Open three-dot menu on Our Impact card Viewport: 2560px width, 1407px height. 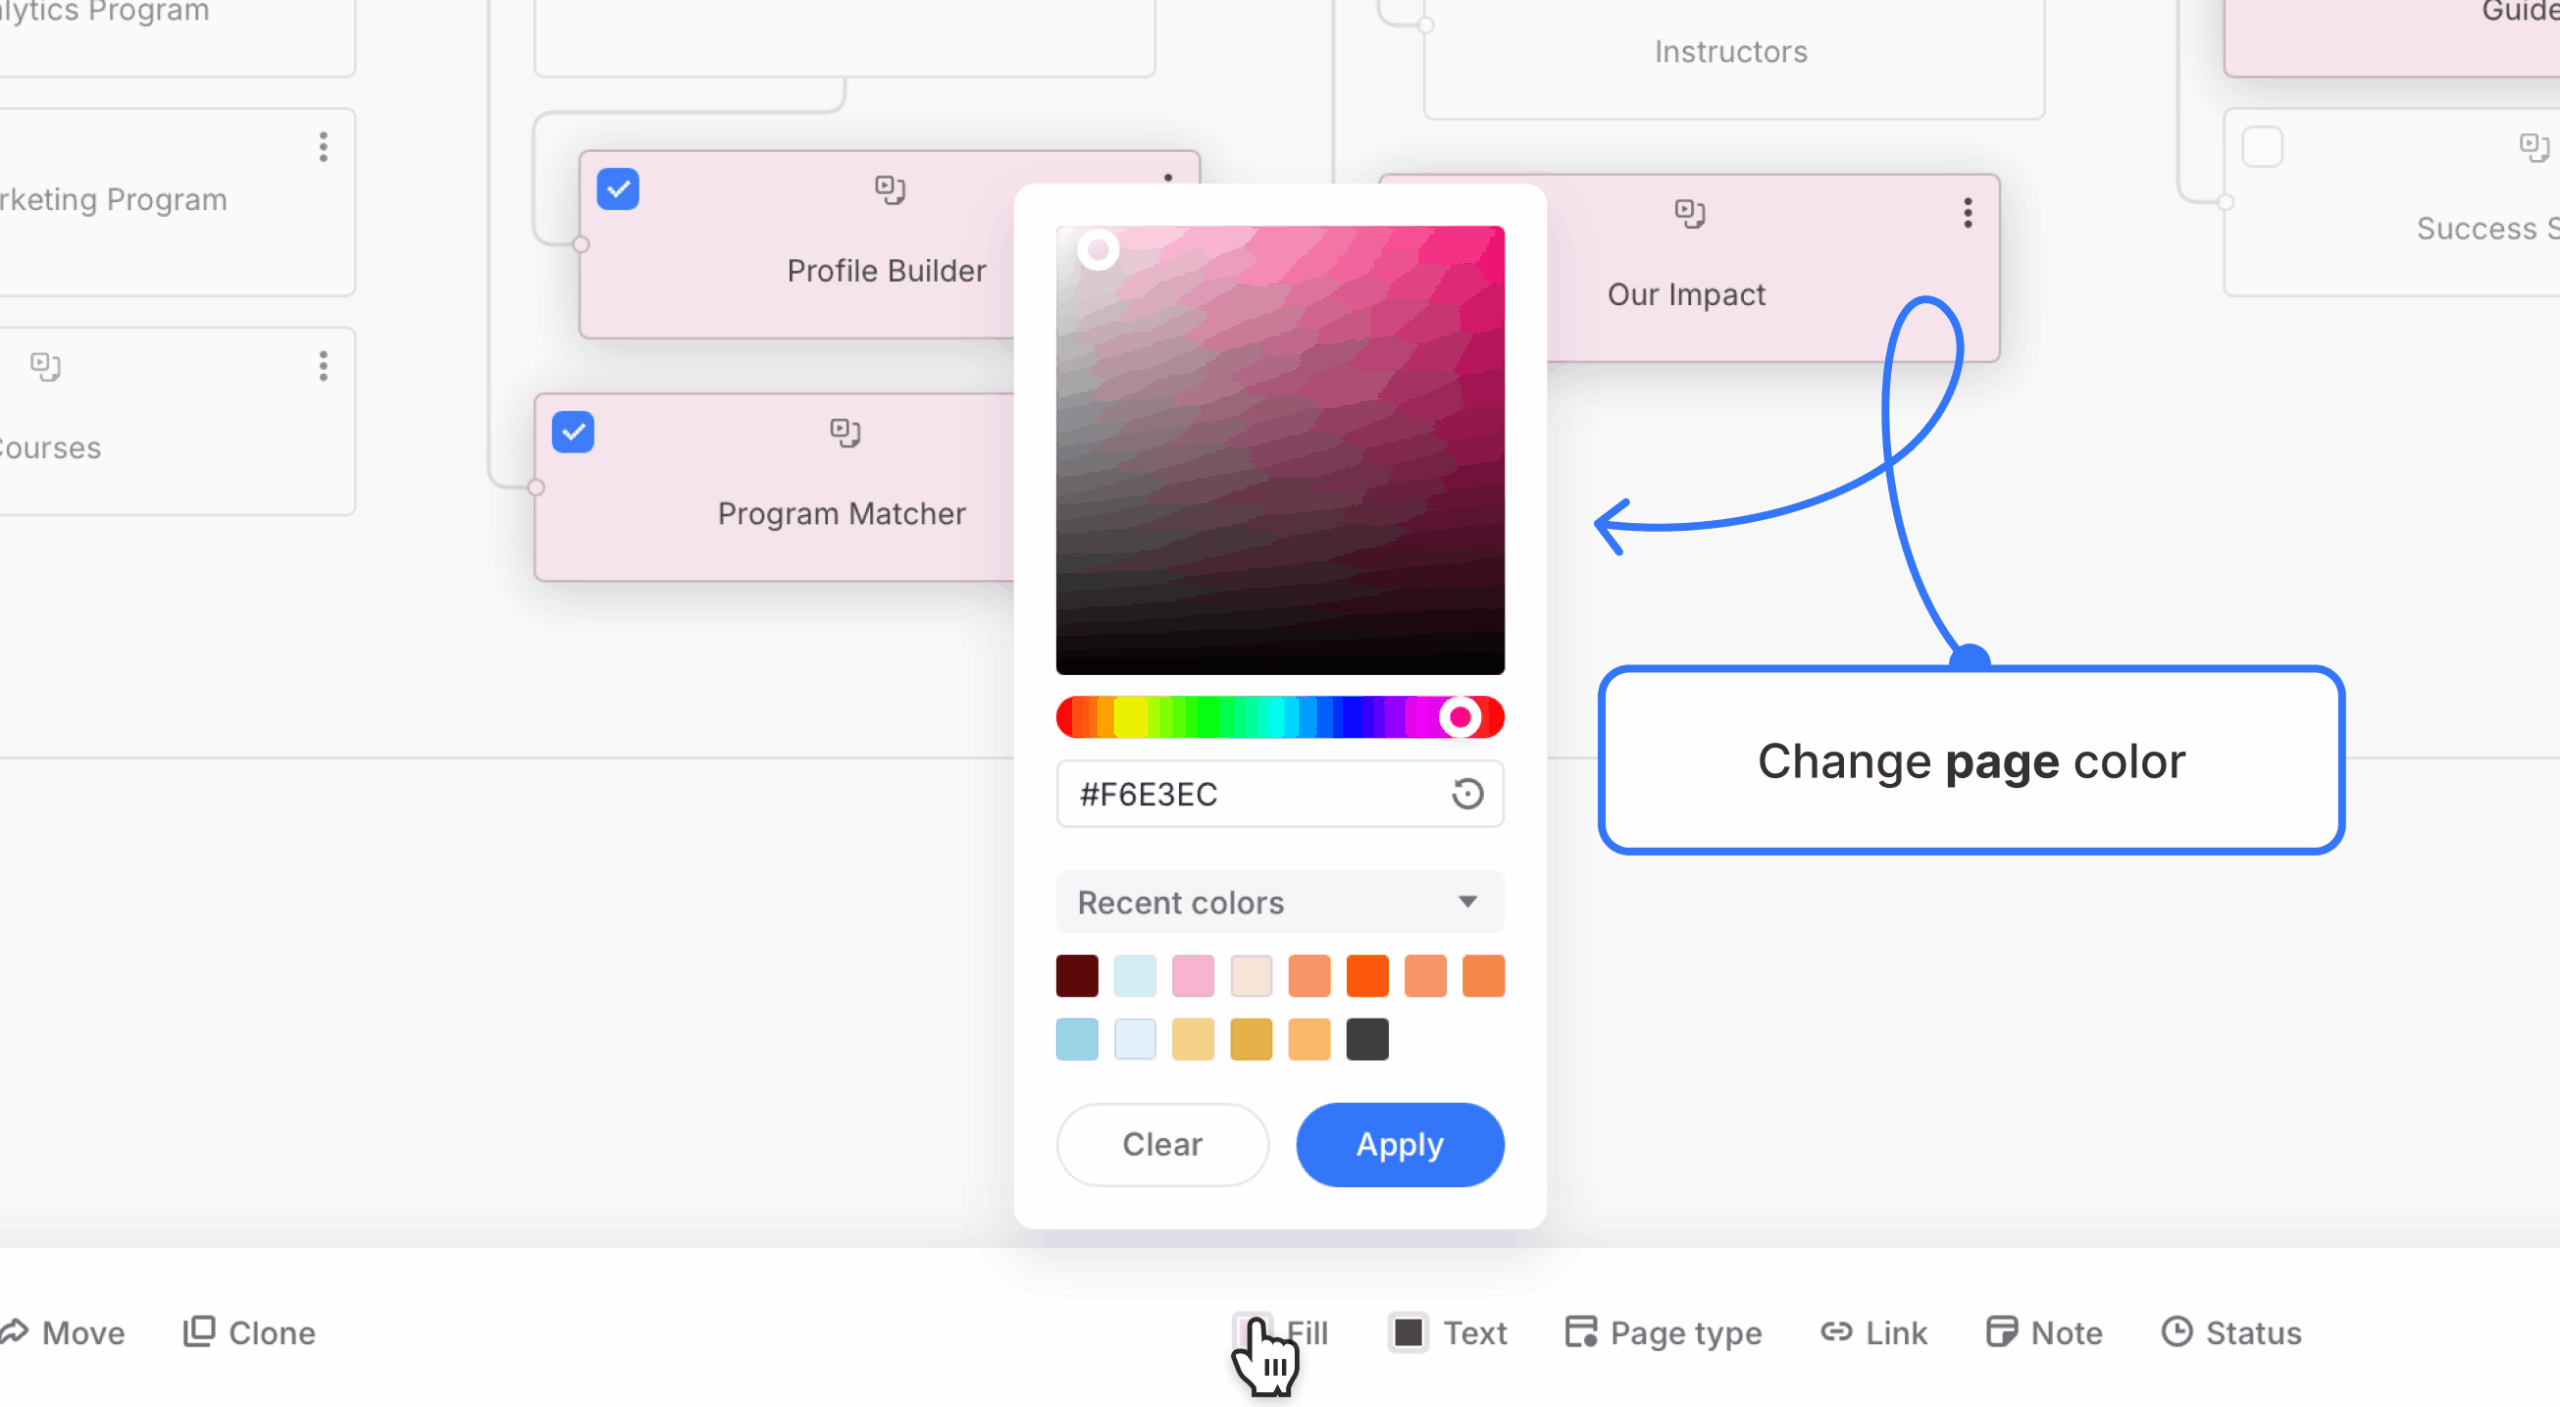tap(1967, 212)
